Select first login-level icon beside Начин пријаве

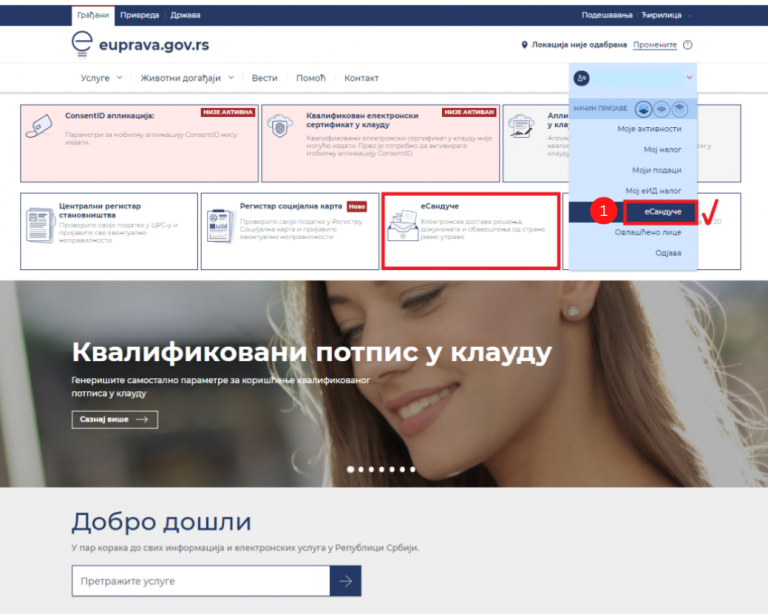coord(643,108)
